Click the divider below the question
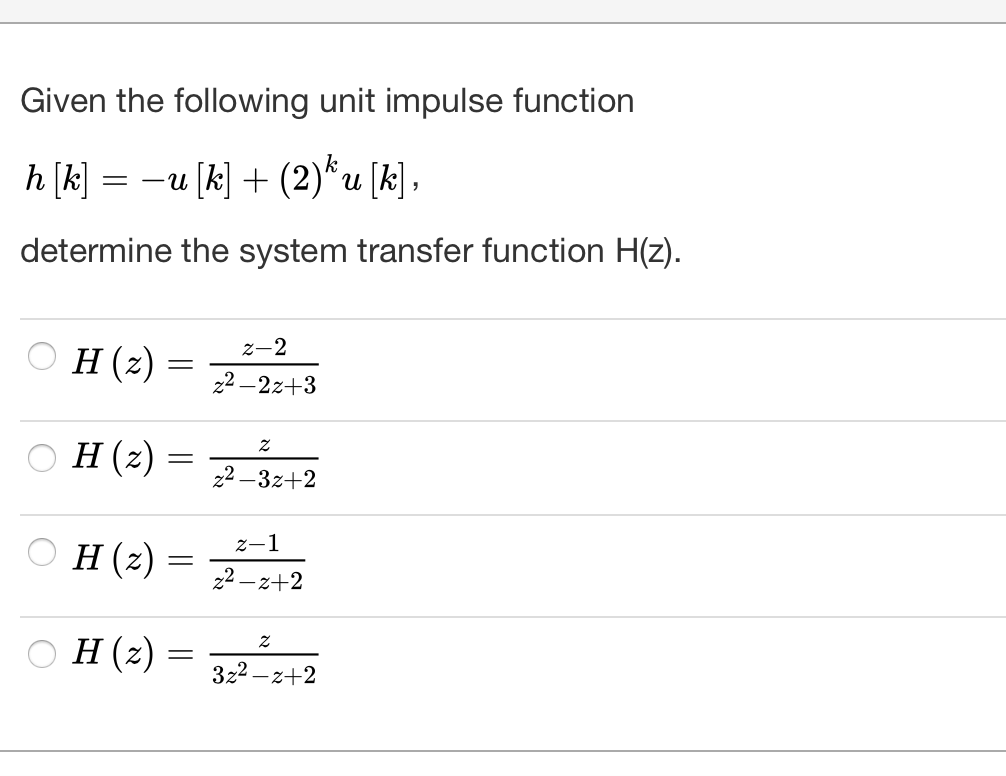Viewport: 1006px width, 776px height. [503, 312]
